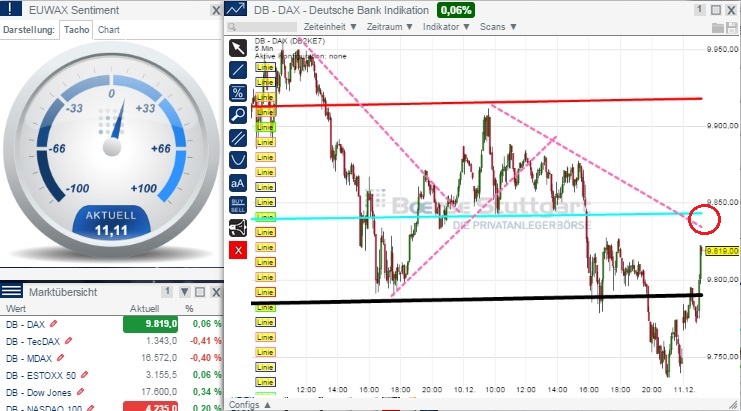
Task: Click the red X delete drawings tool
Action: coord(238,250)
